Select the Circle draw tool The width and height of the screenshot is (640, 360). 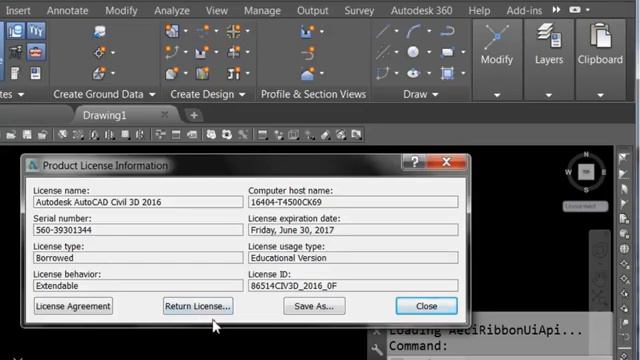[413, 52]
